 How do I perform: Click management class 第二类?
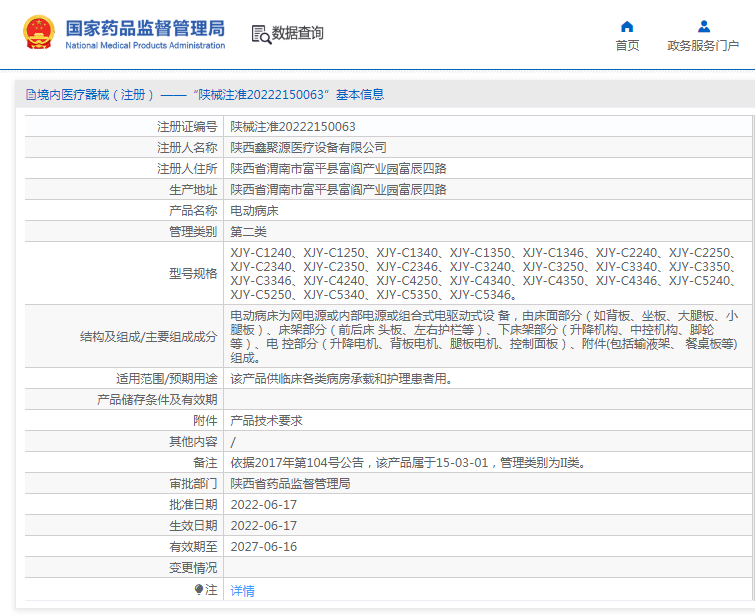(x=248, y=232)
